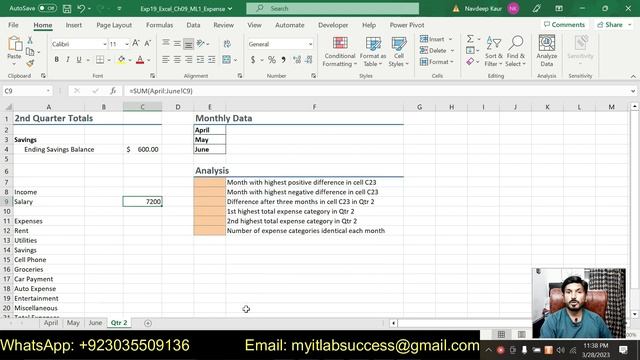Open Font Color dropdown arrow
The image size is (640, 360).
point(149,60)
